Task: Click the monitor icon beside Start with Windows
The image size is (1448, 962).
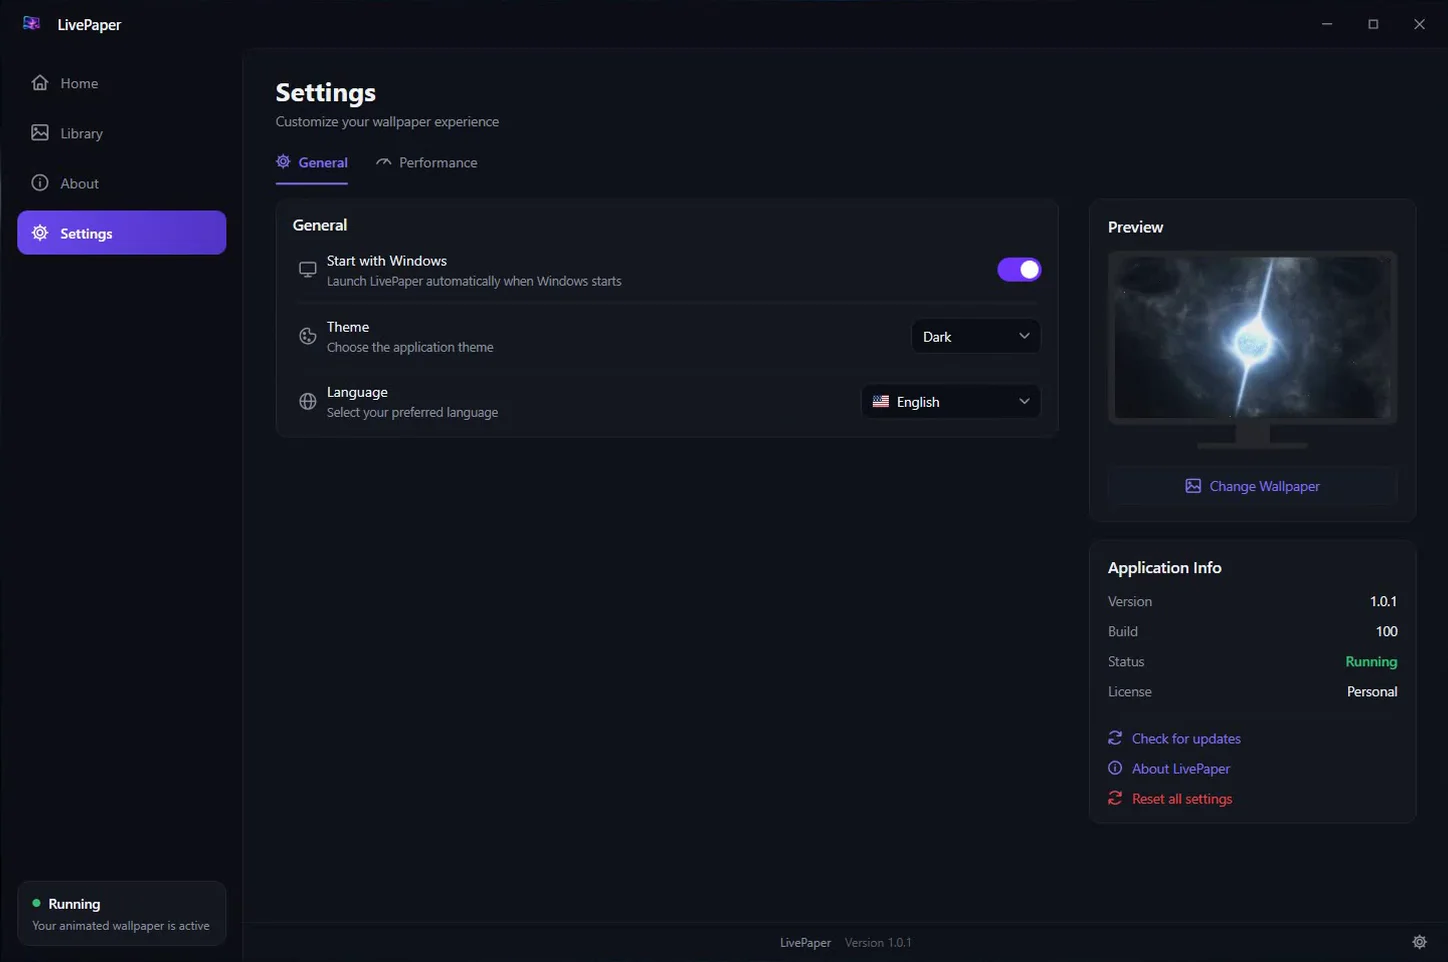Action: click(x=308, y=270)
